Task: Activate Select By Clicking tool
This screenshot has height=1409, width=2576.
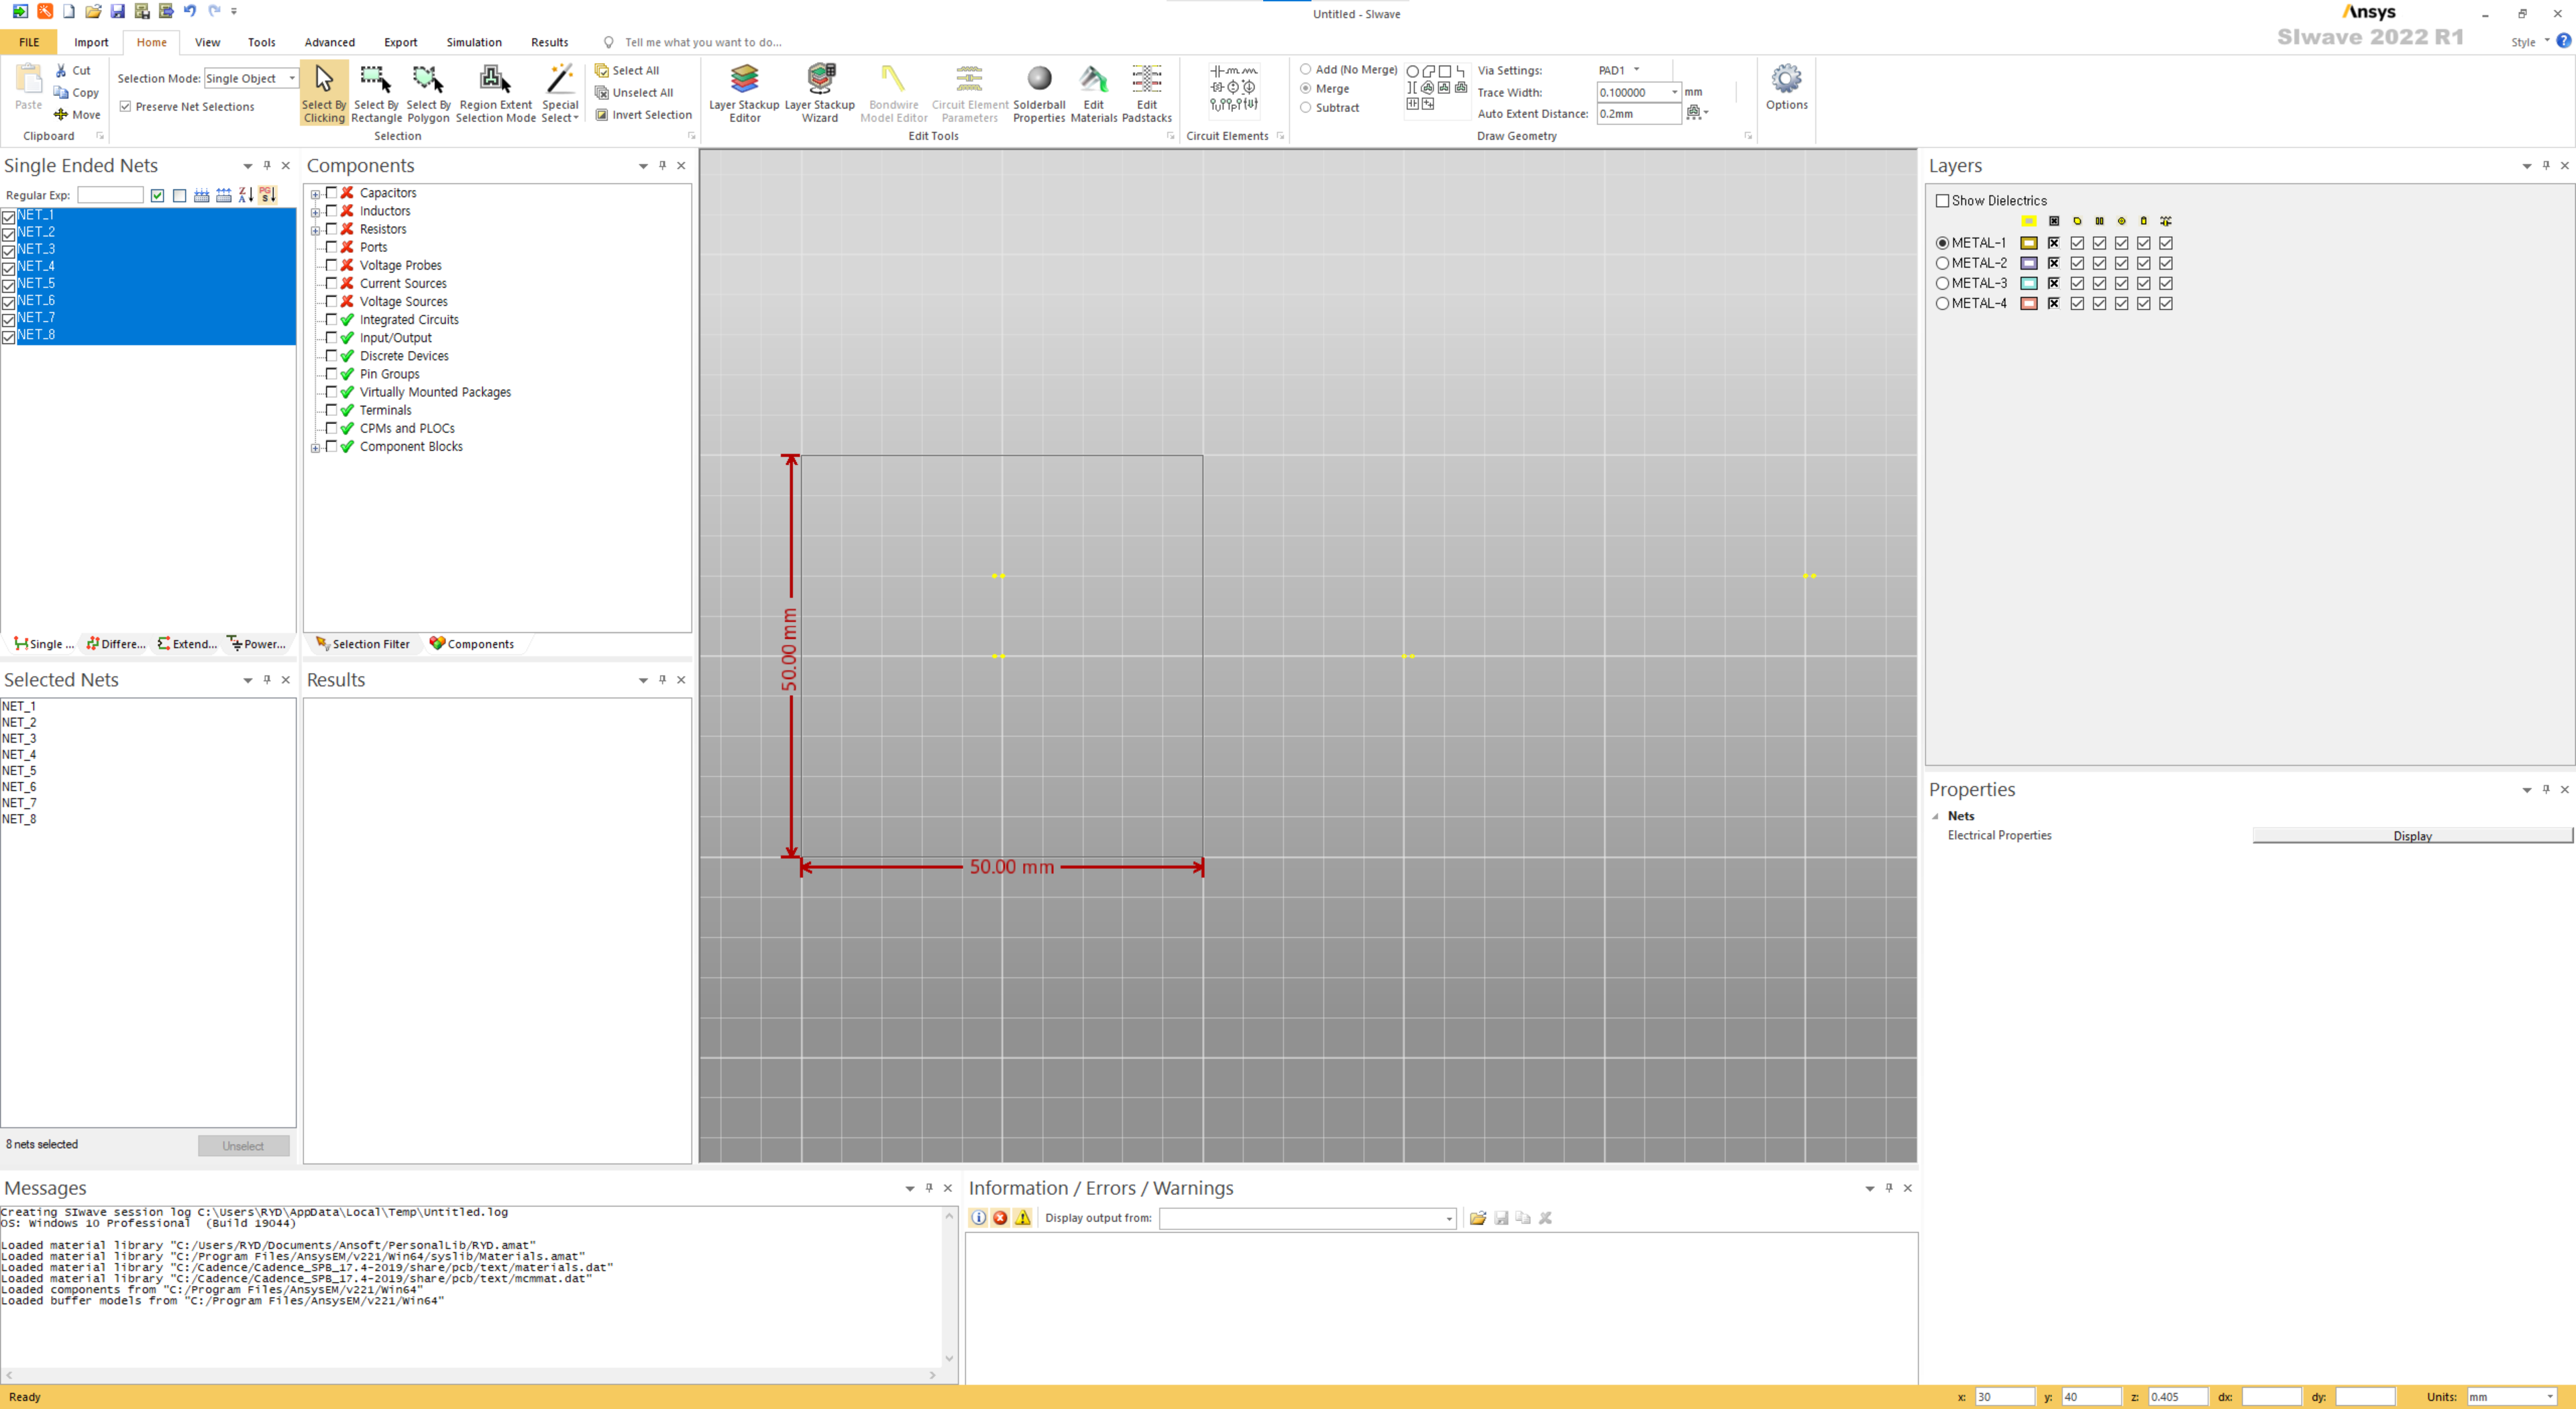Action: pyautogui.click(x=324, y=93)
